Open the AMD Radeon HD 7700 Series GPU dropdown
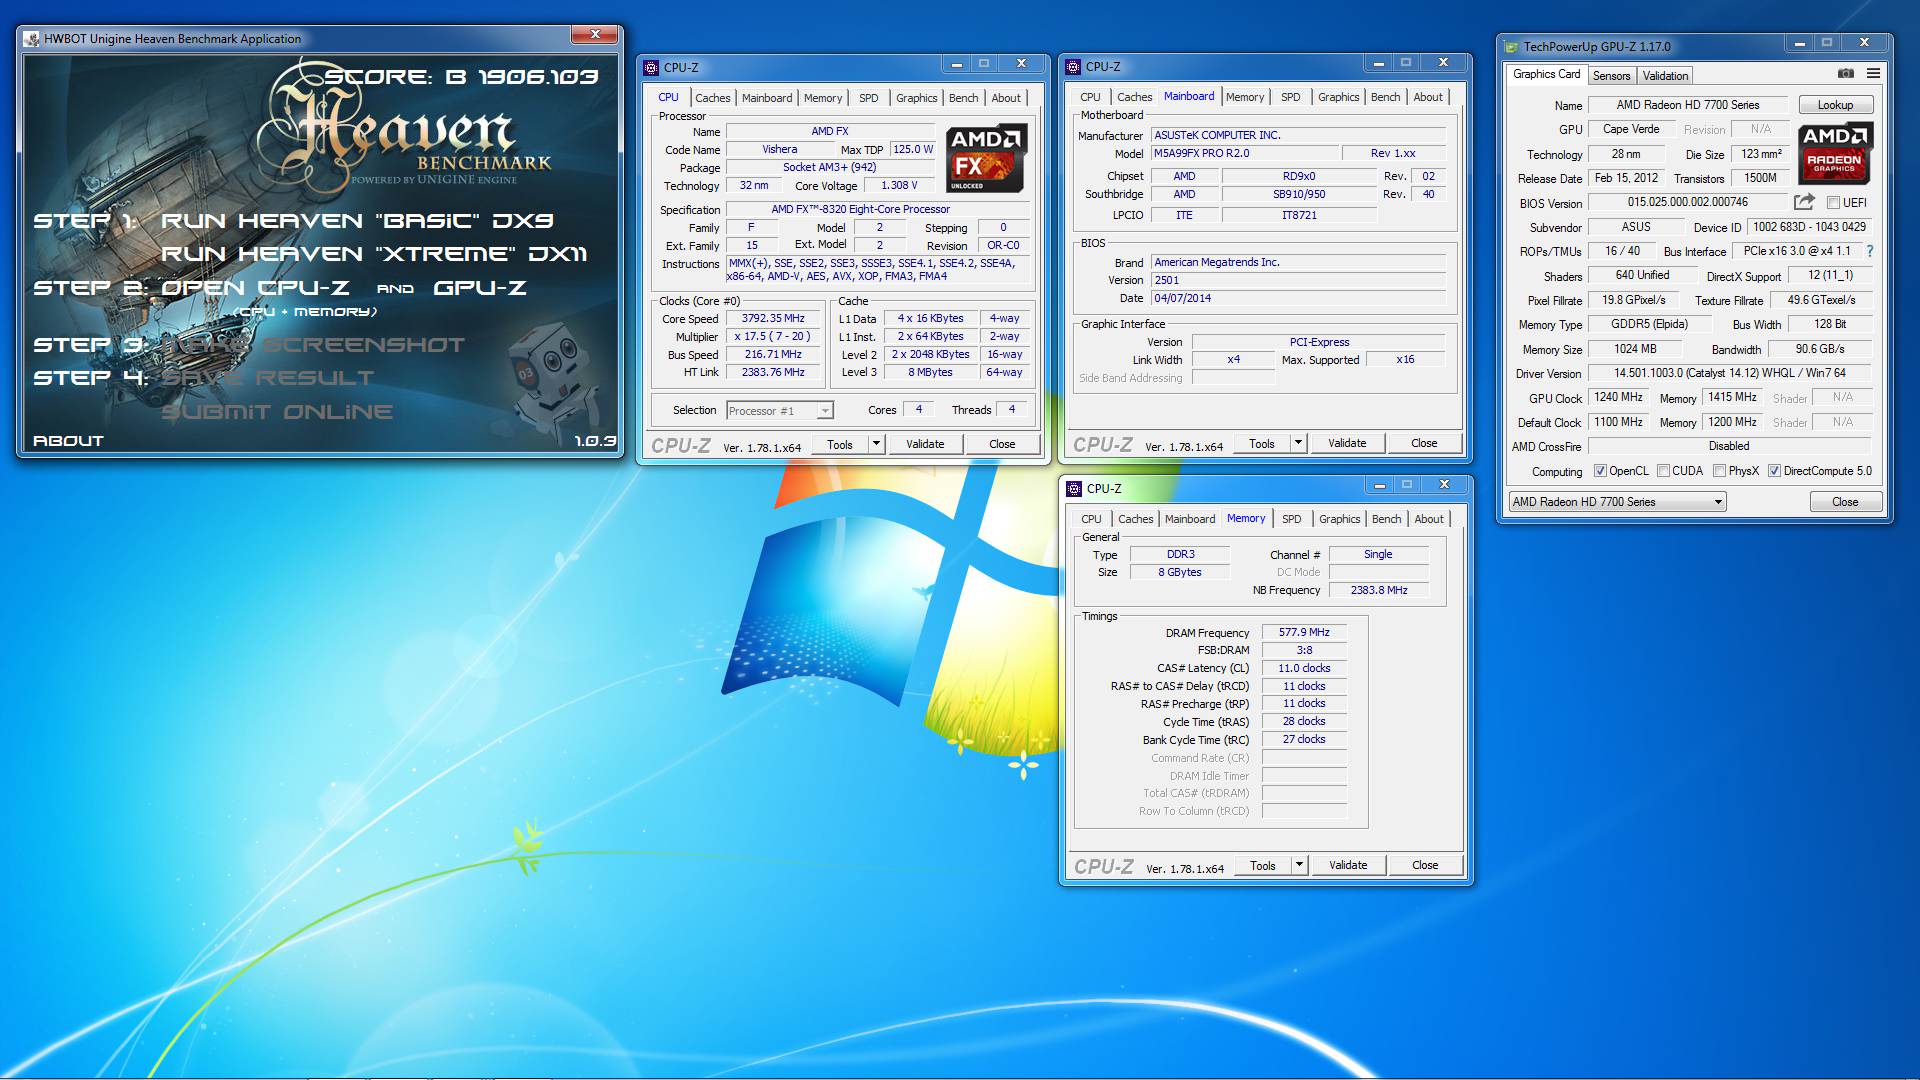Image resolution: width=1920 pixels, height=1080 pixels. 1617,502
